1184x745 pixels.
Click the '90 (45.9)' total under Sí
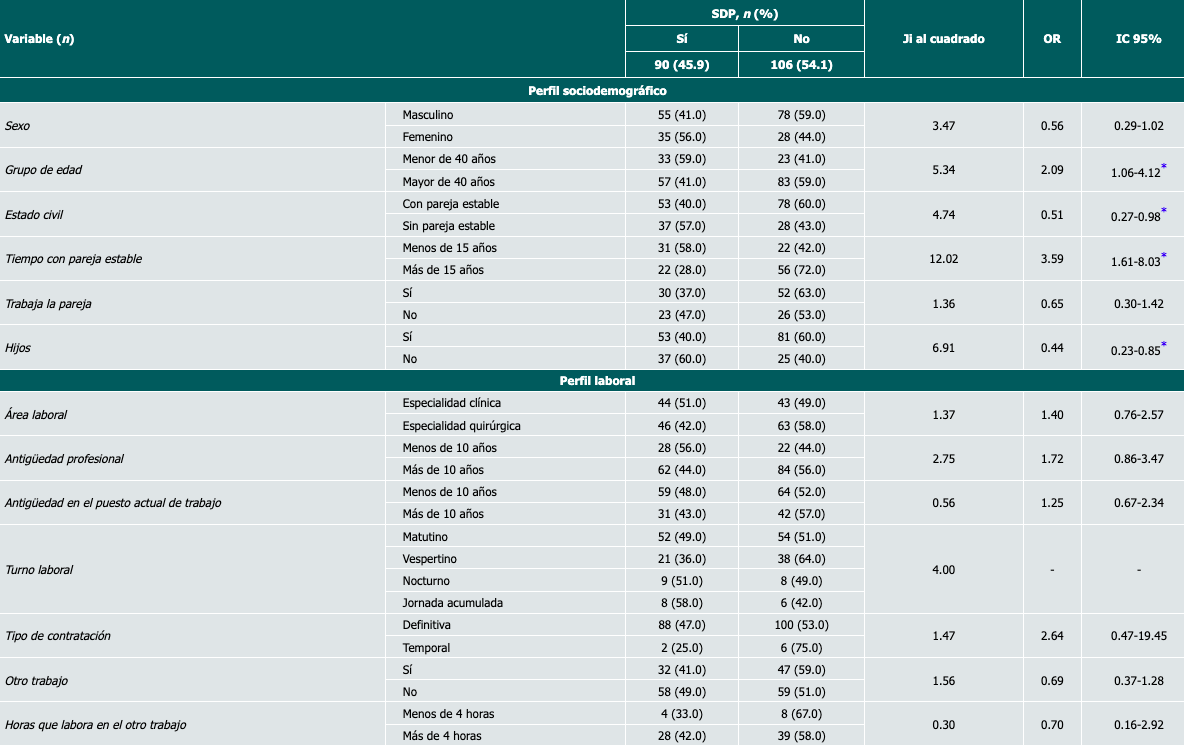681,66
